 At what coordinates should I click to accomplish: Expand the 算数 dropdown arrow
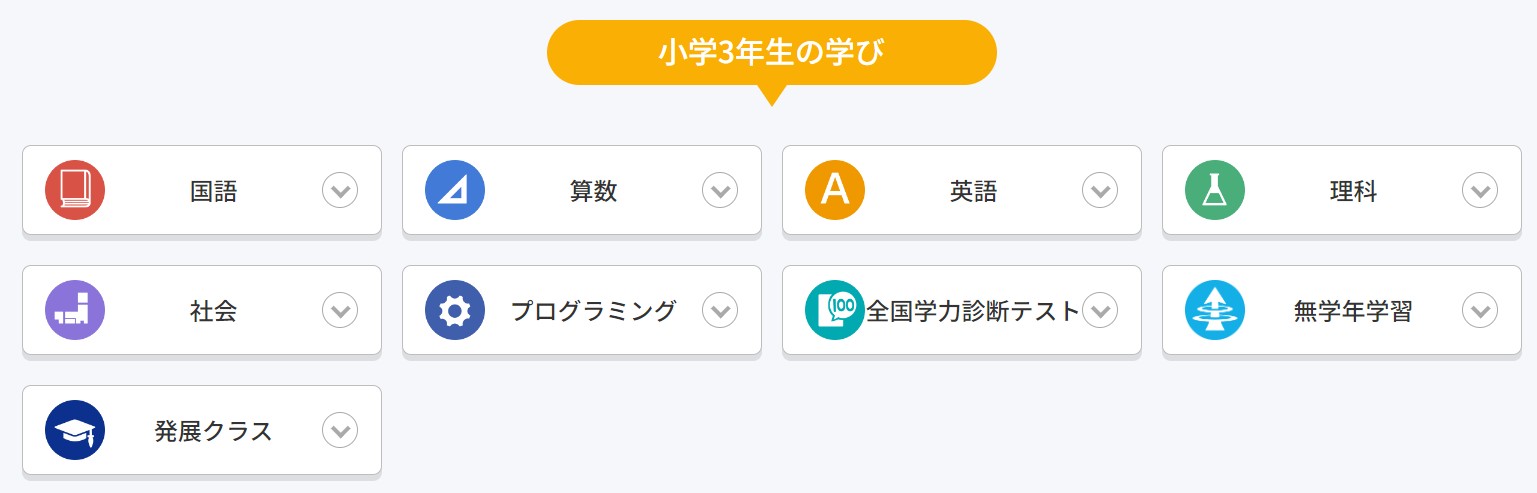point(720,190)
